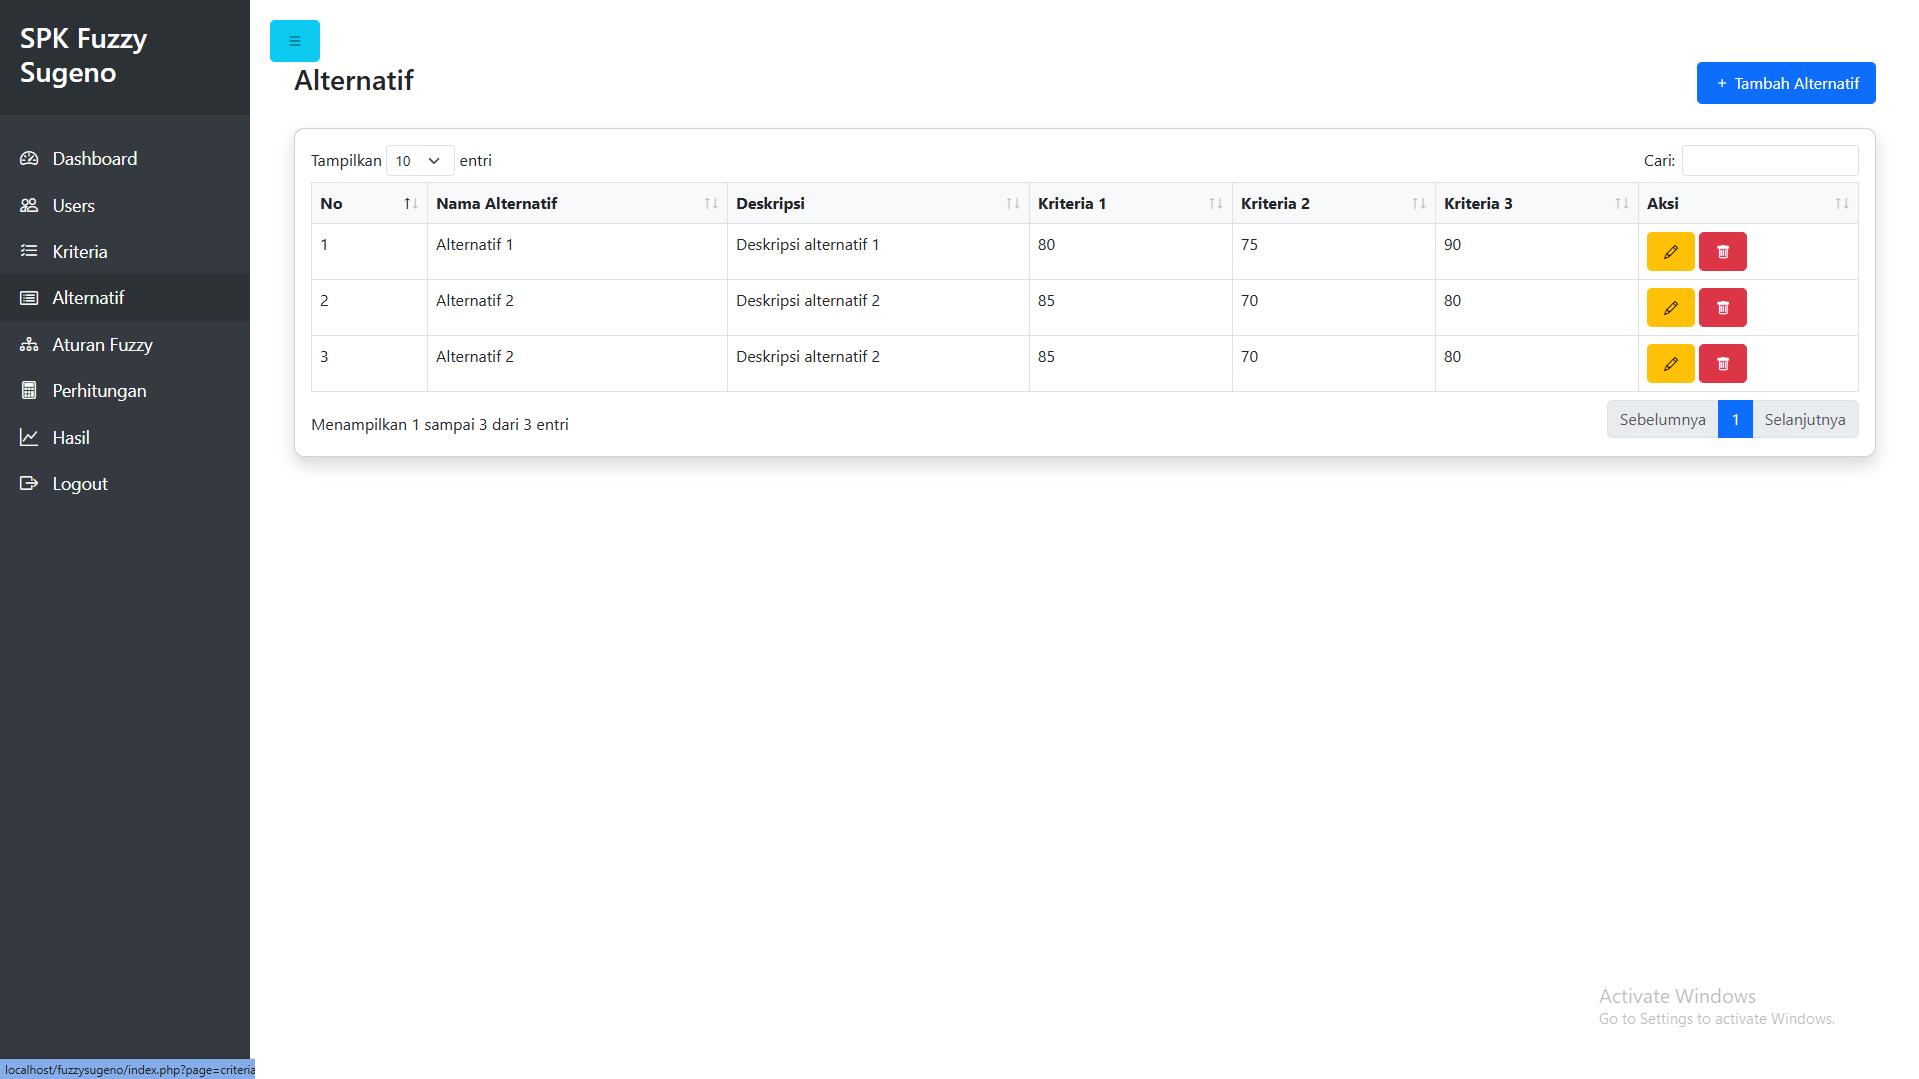This screenshot has width=1919, height=1079.
Task: Click the Dashboard gauge icon in the sidebar
Action: tap(29, 159)
